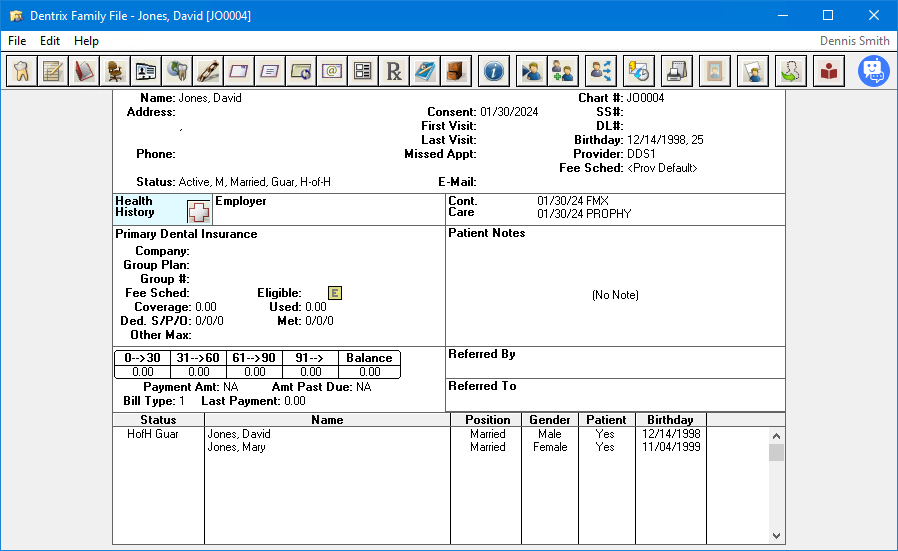
Task: Click the blue information icon
Action: pos(493,71)
